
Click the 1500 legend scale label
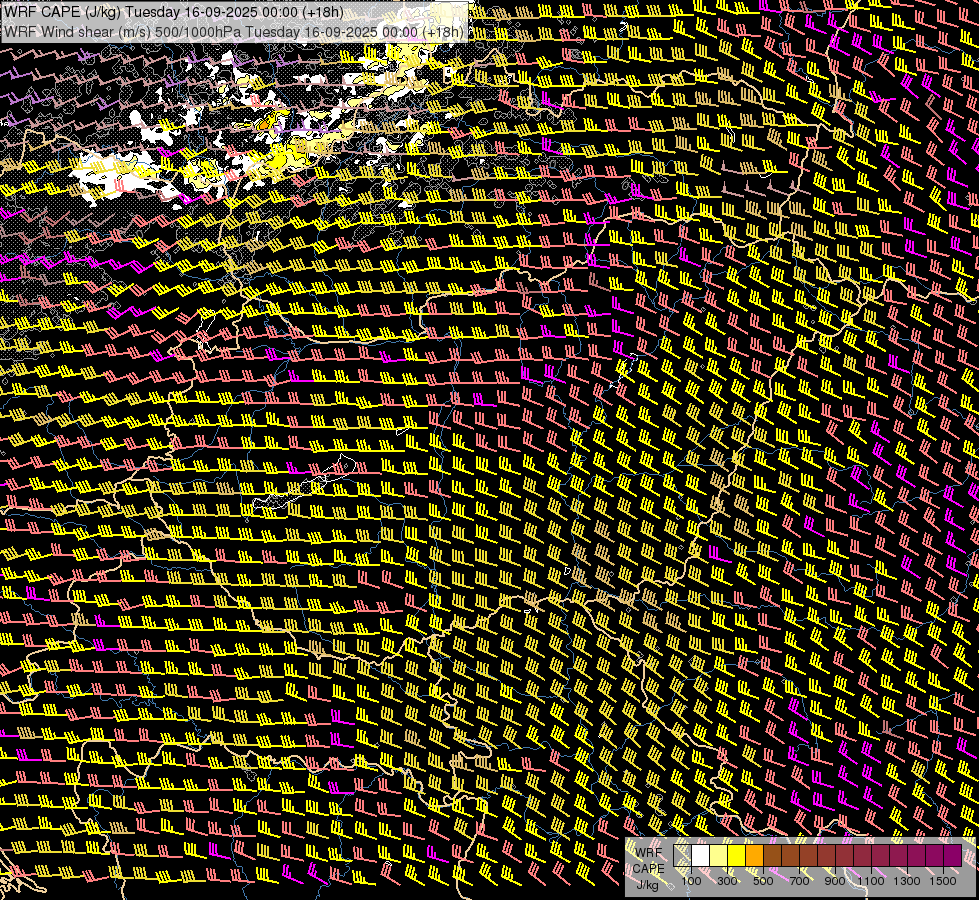[943, 881]
